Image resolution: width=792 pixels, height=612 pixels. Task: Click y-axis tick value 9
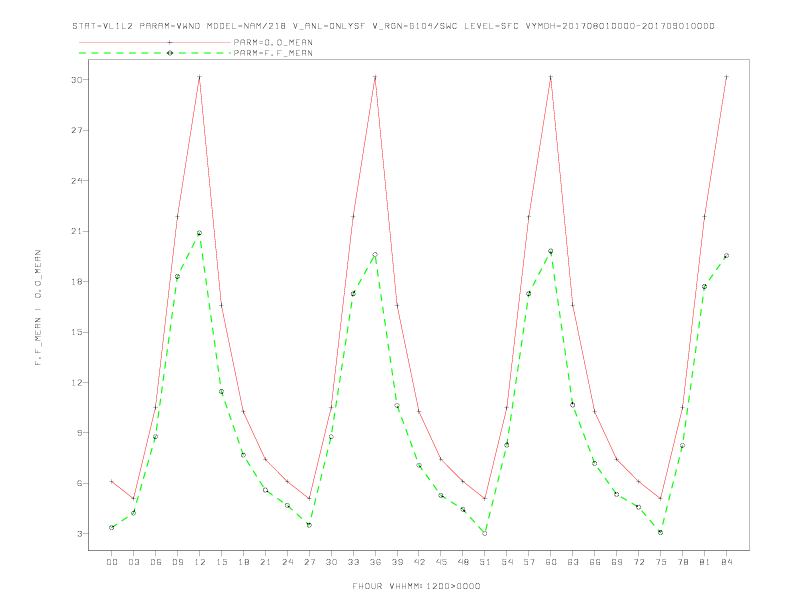(x=80, y=433)
